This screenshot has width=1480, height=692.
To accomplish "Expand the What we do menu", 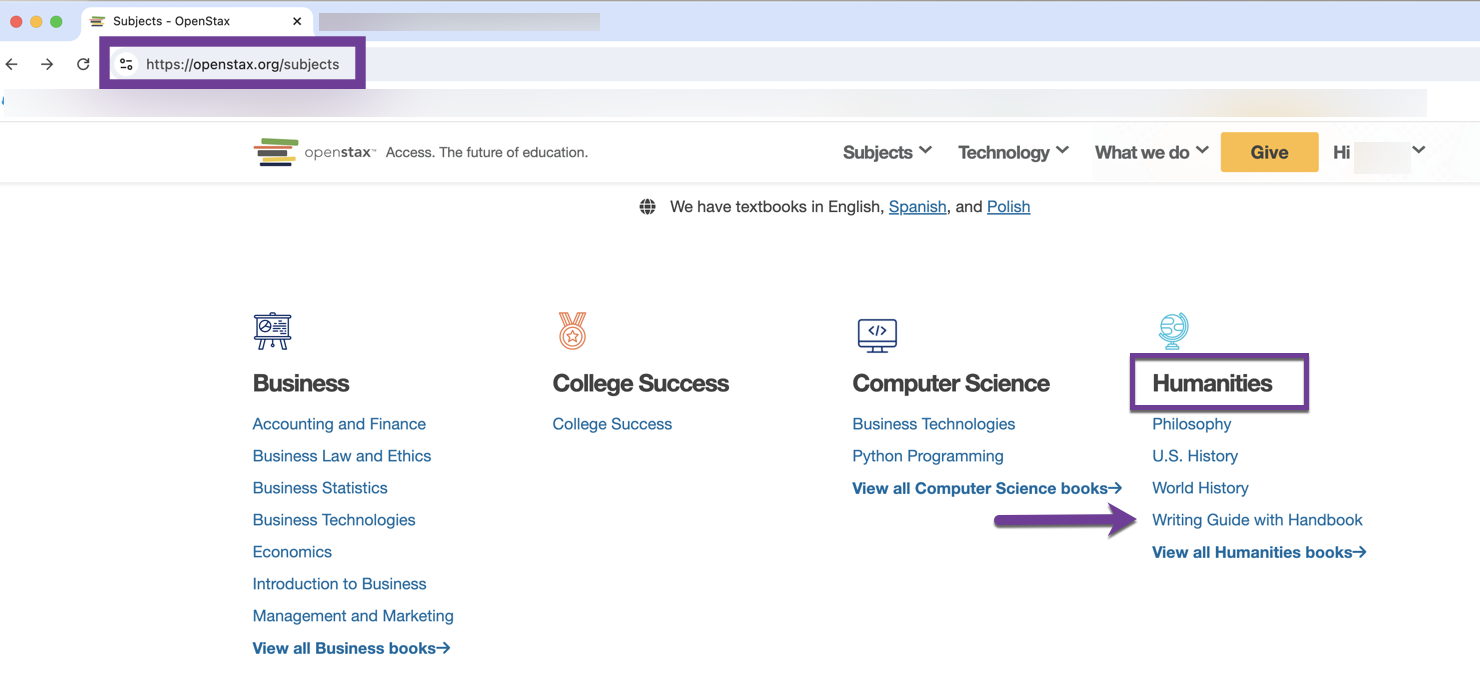I will (1151, 152).
